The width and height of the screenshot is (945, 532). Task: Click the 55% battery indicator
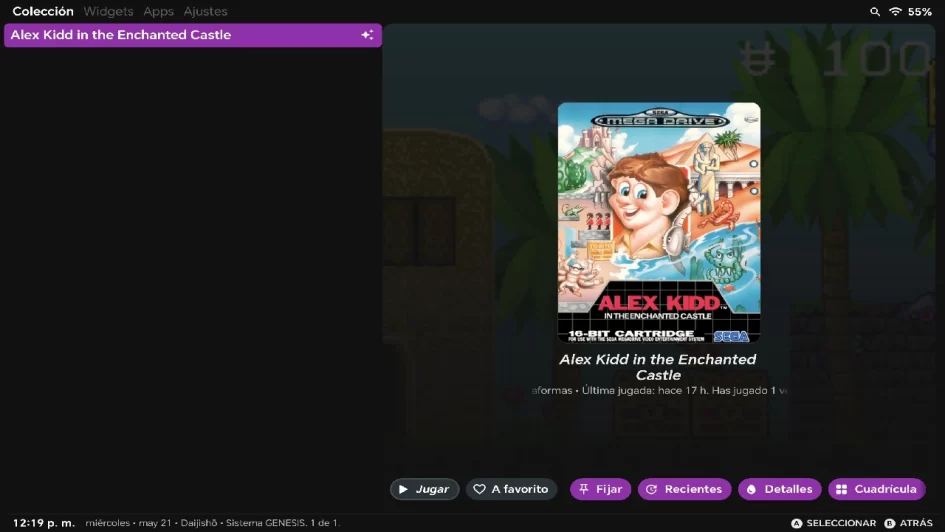[920, 11]
